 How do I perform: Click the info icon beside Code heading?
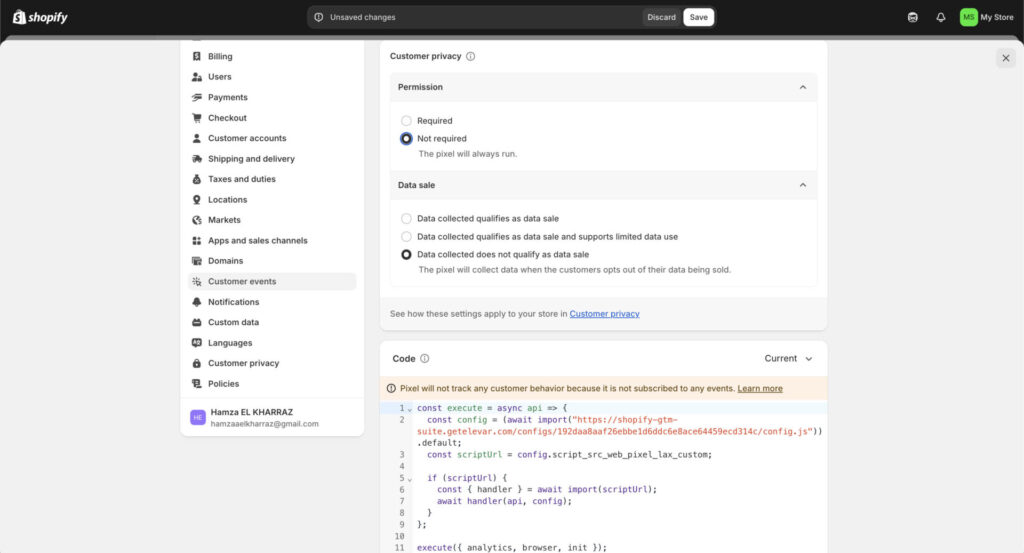click(425, 359)
